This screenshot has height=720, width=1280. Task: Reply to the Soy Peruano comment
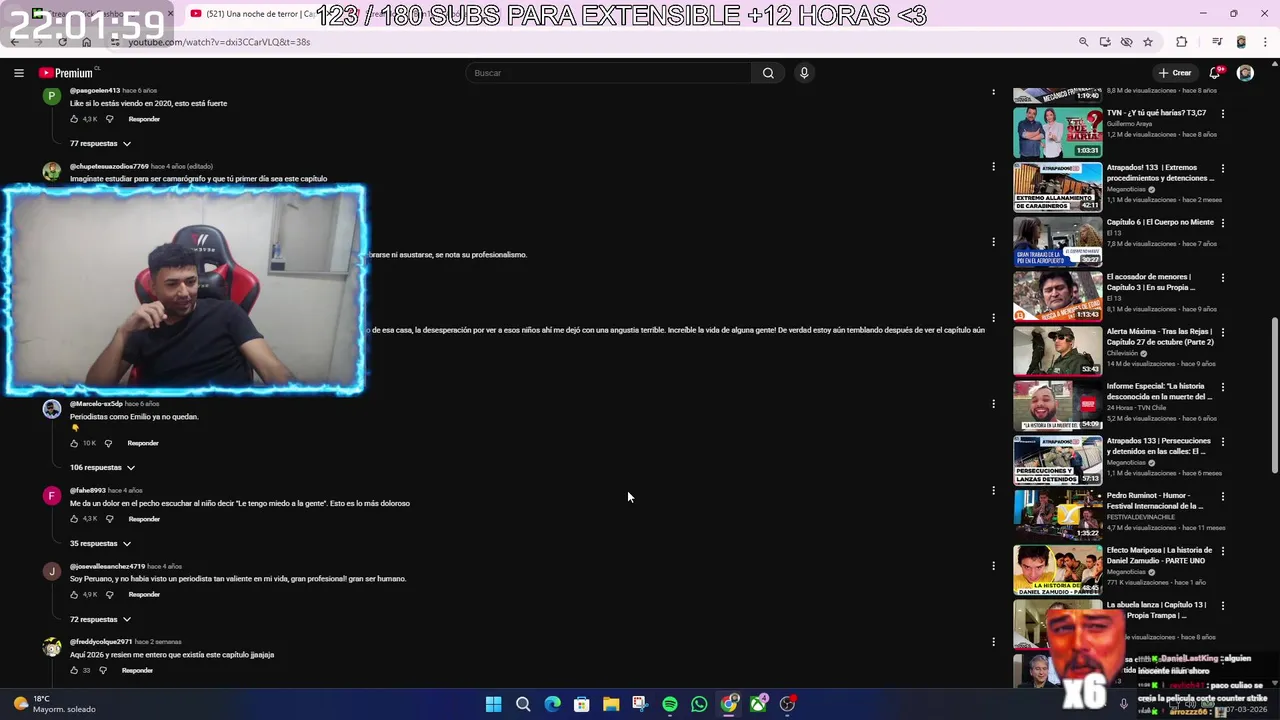tap(144, 594)
